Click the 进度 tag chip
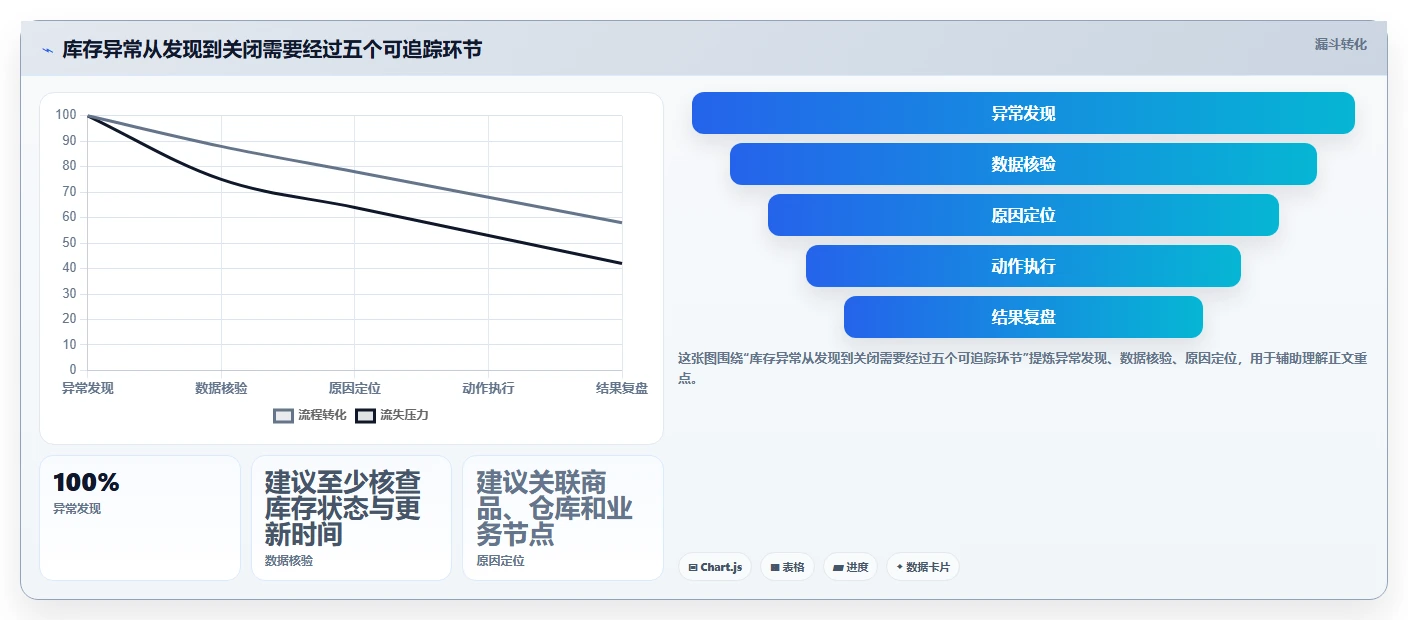 point(851,567)
